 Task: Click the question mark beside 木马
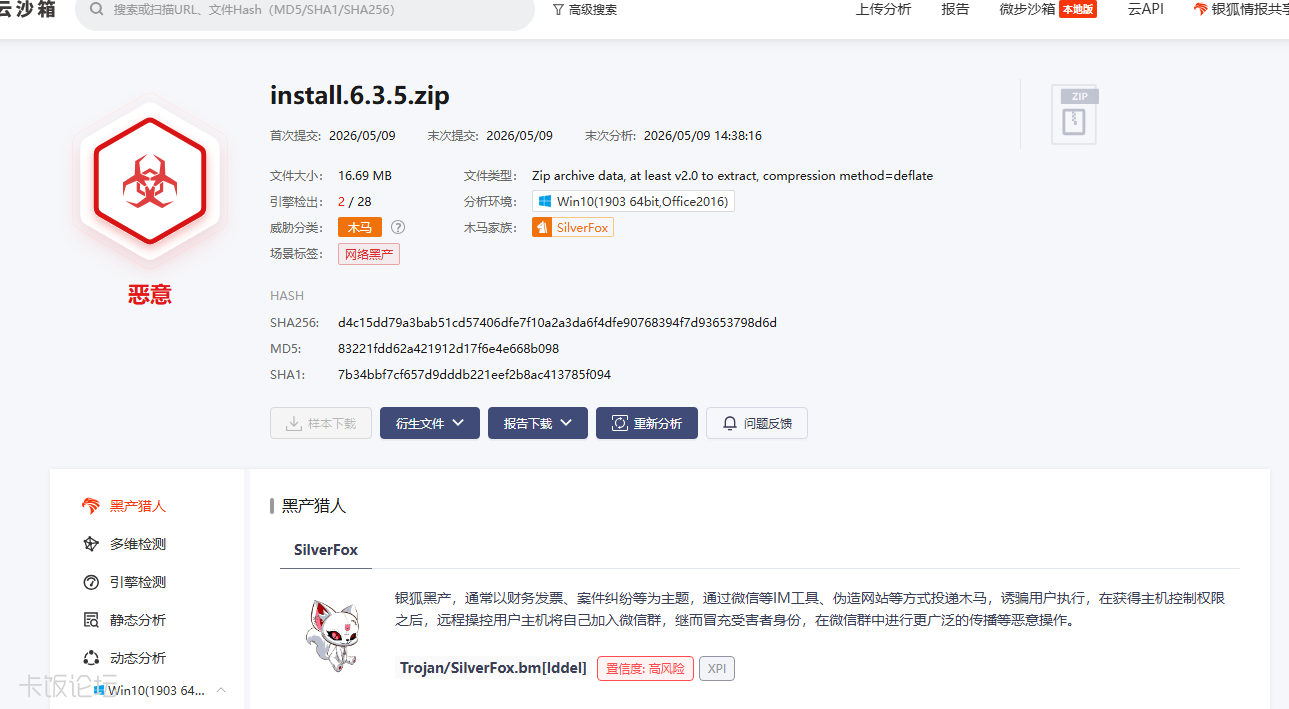click(x=398, y=227)
